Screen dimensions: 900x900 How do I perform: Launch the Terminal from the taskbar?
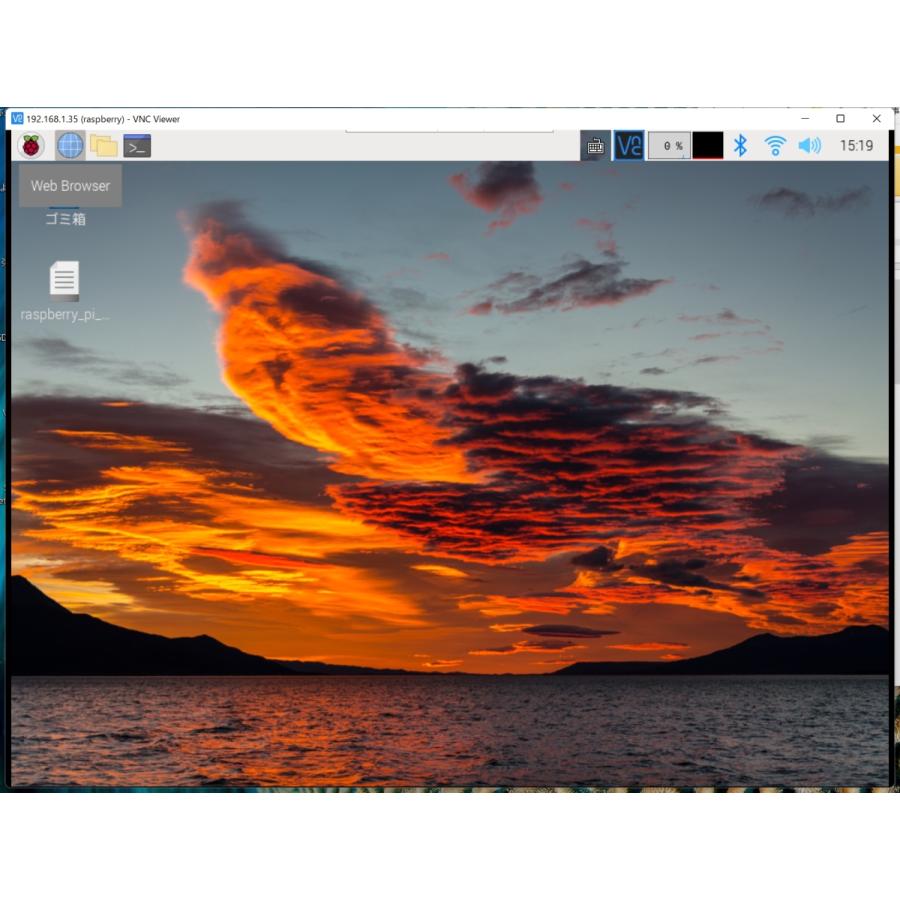coord(137,146)
